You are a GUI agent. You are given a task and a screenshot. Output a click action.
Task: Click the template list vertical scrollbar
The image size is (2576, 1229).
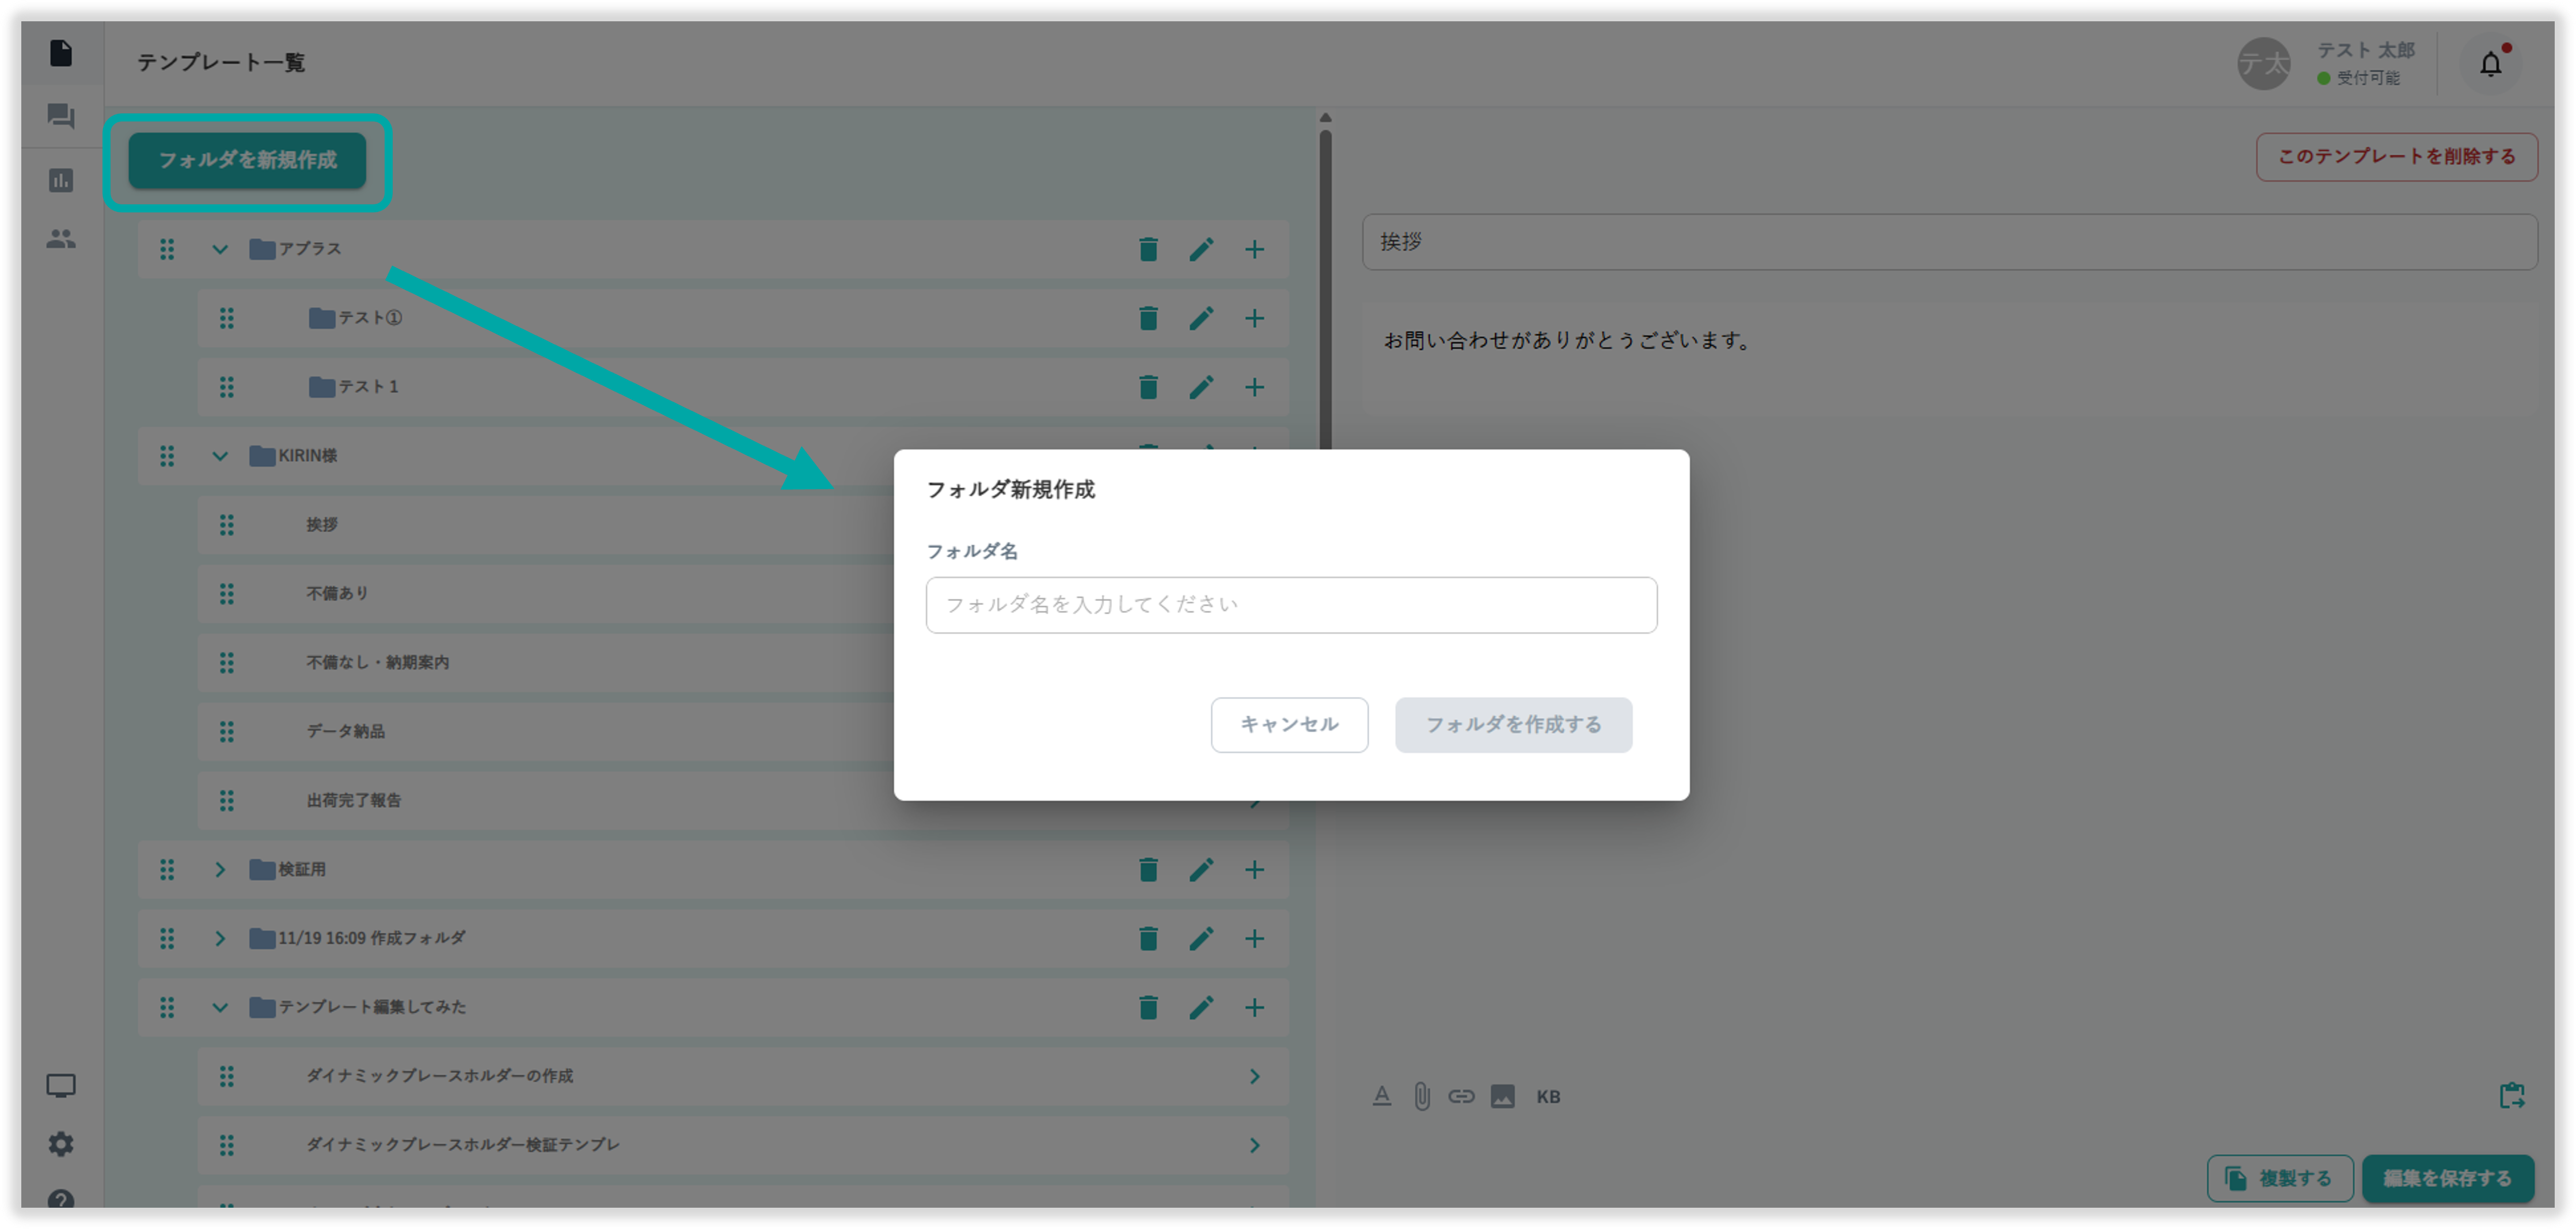(x=1325, y=290)
